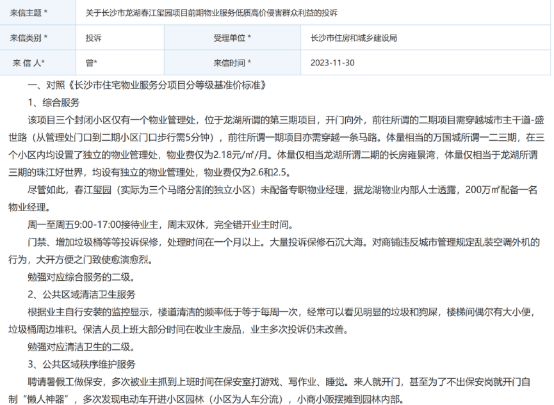Select the complaint subject title text

pos(211,13)
